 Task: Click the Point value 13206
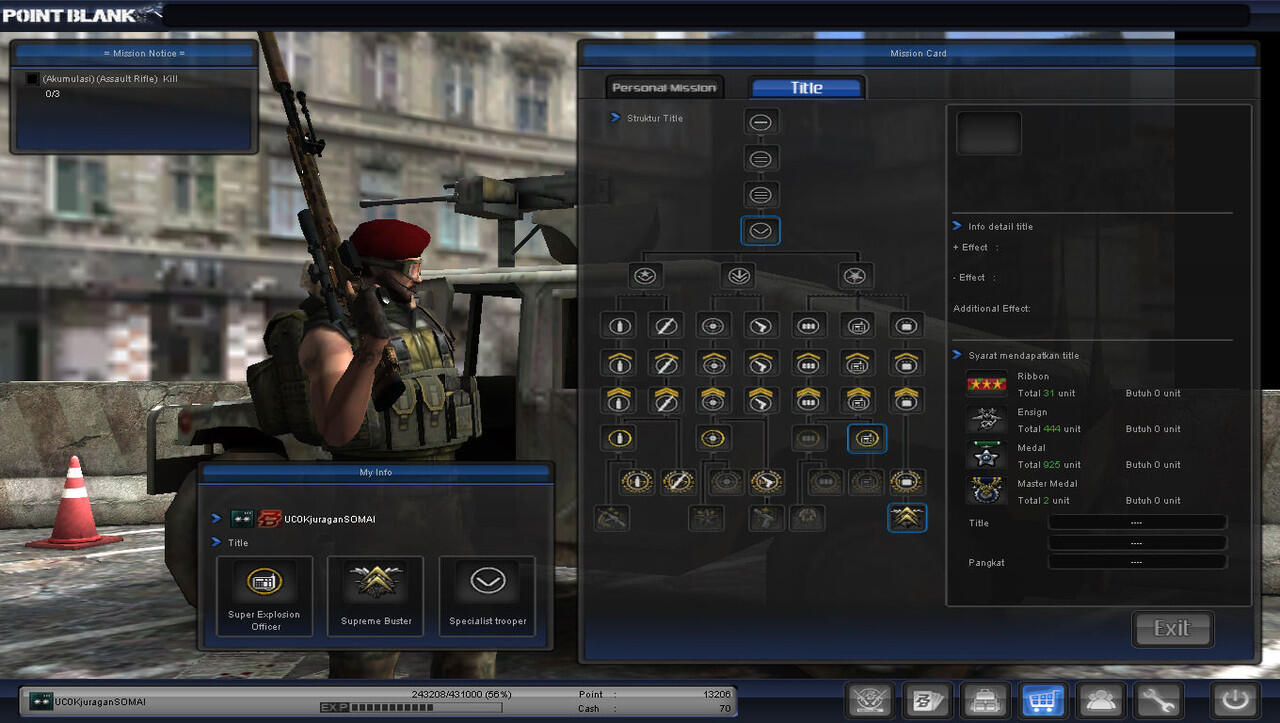[x=717, y=694]
